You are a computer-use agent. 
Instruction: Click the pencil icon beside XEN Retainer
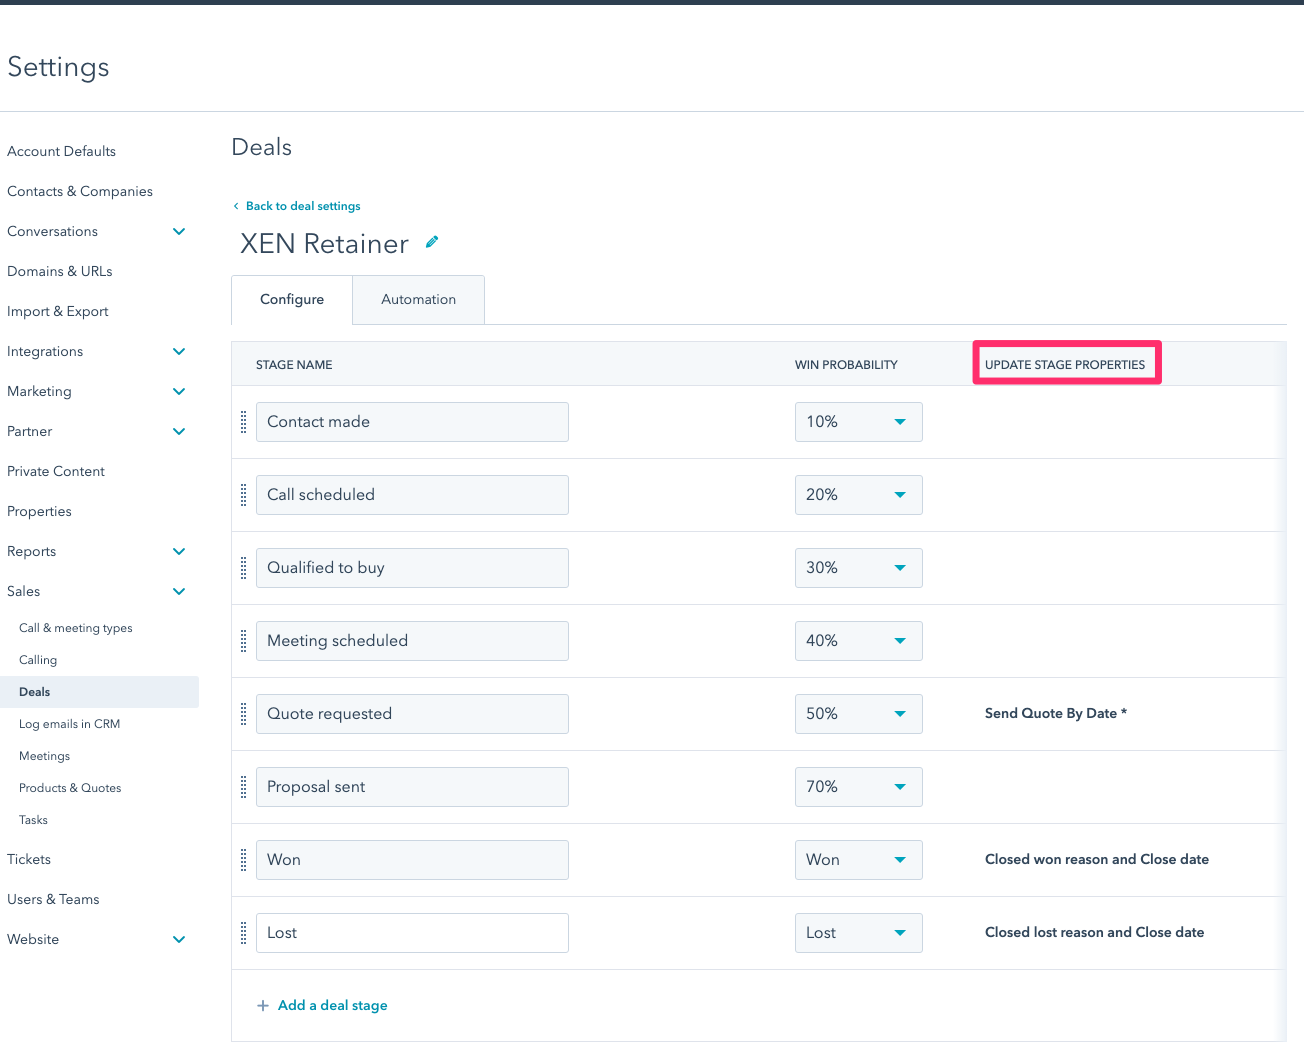(x=432, y=242)
